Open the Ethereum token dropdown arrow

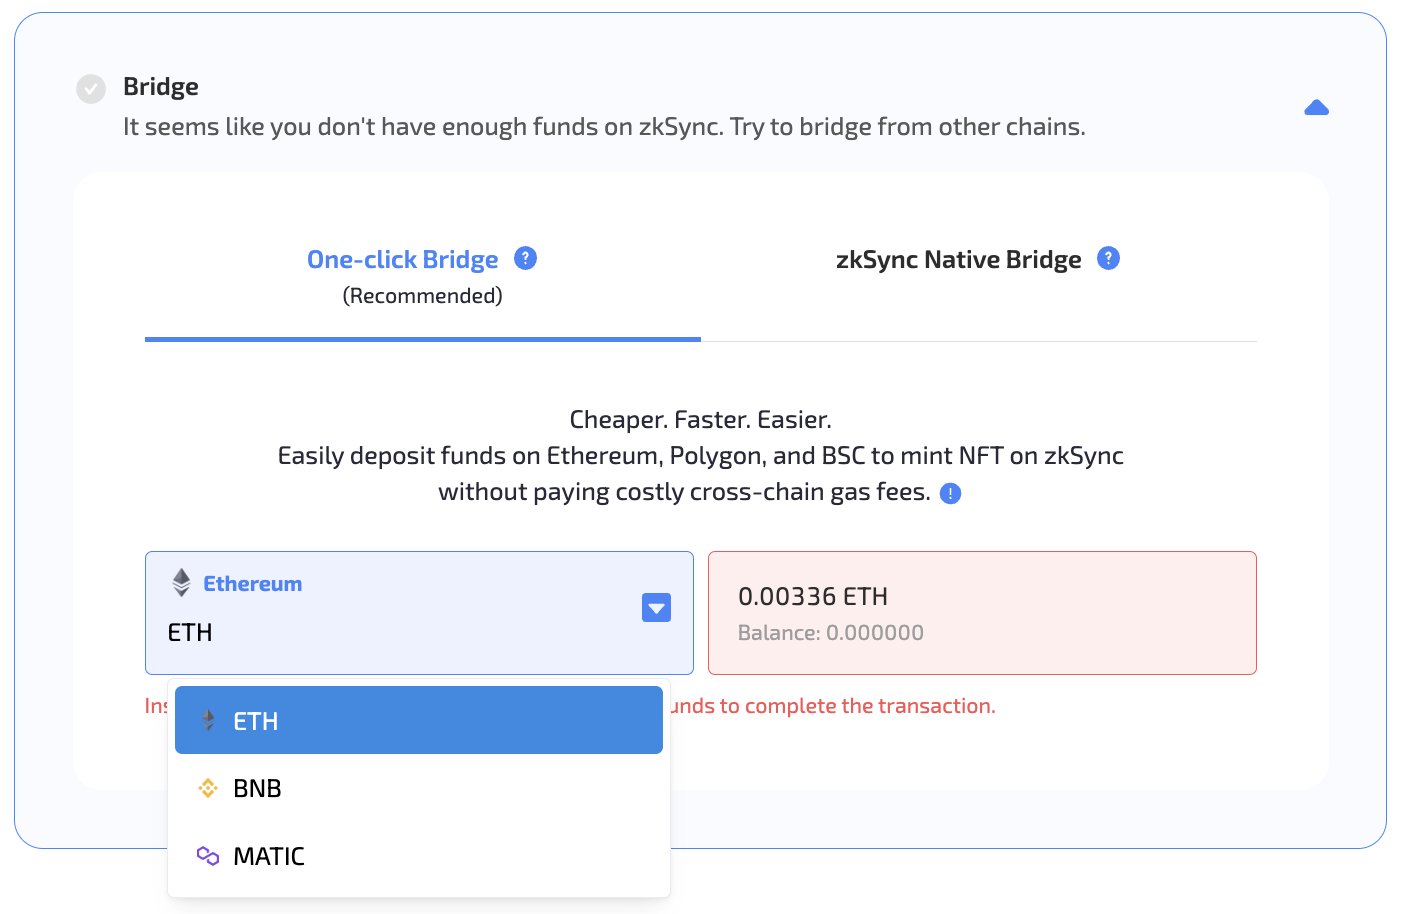[x=656, y=607]
